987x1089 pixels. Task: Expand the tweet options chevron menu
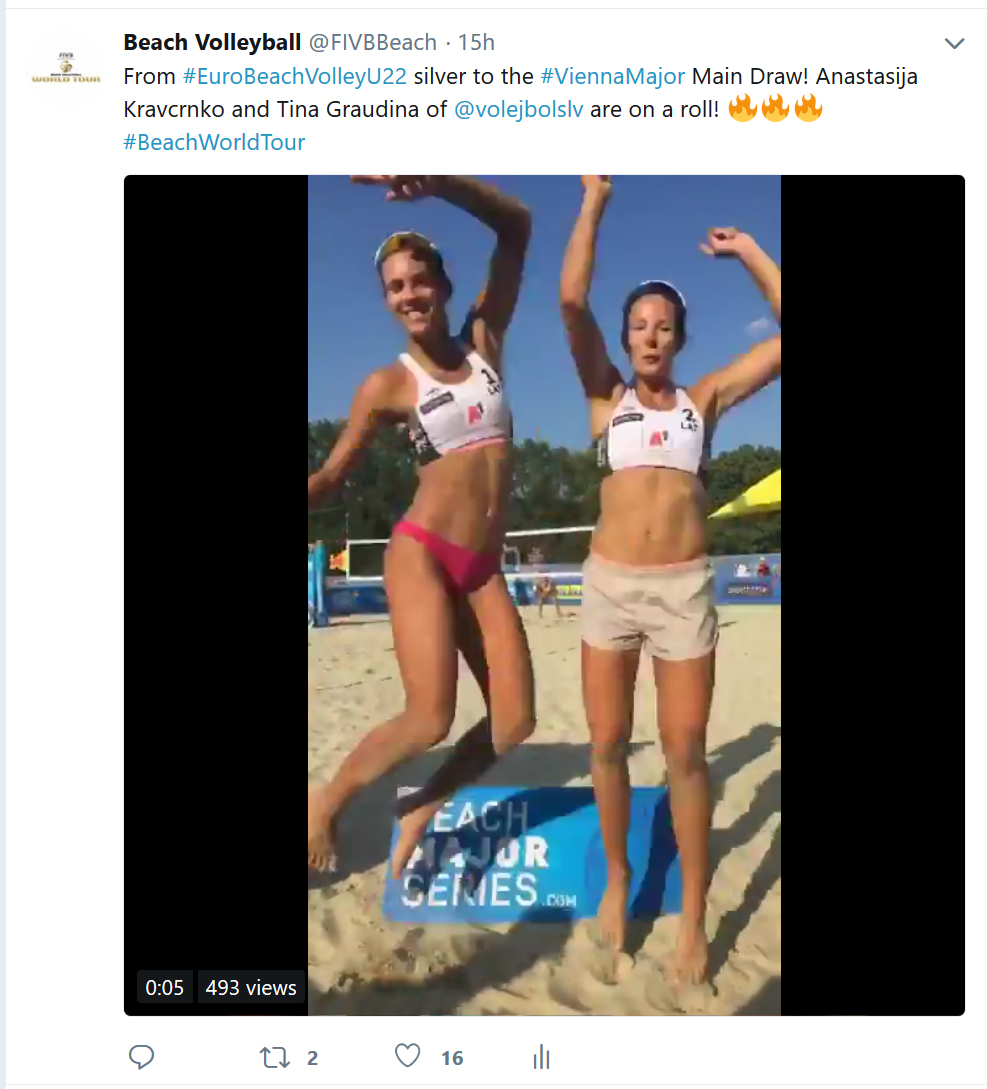[x=955, y=44]
